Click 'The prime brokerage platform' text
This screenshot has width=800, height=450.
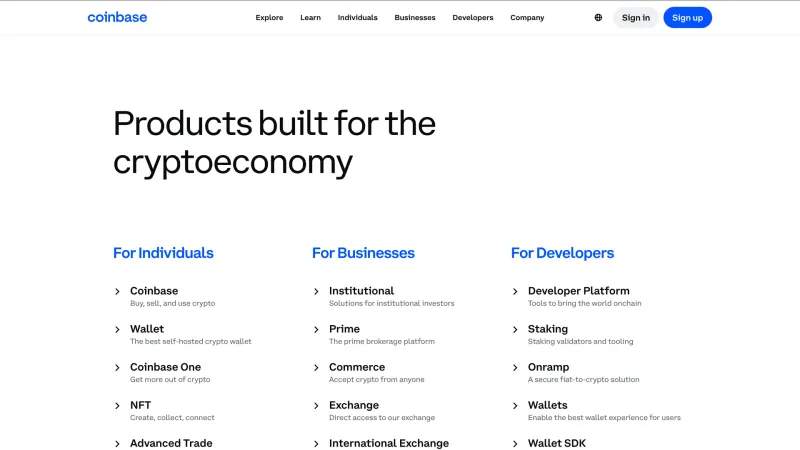[382, 341]
